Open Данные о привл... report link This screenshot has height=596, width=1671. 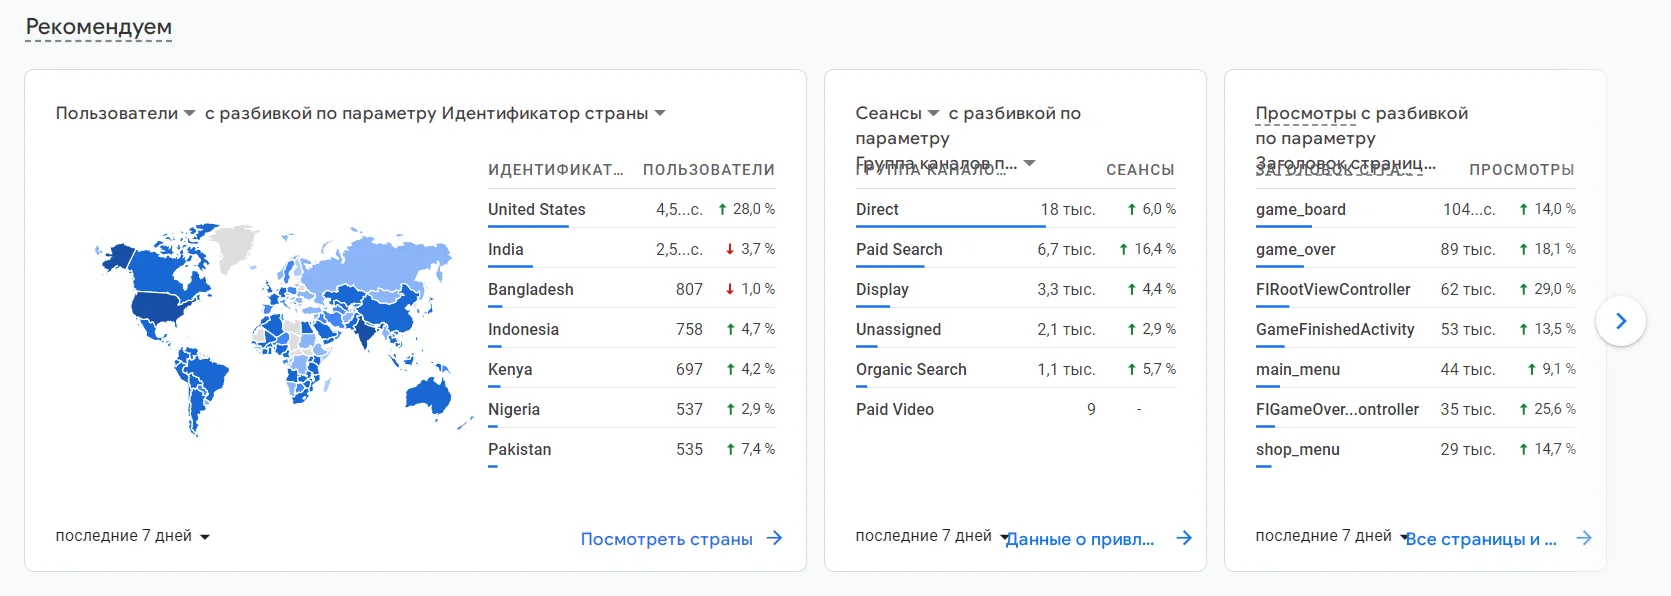coord(1080,539)
